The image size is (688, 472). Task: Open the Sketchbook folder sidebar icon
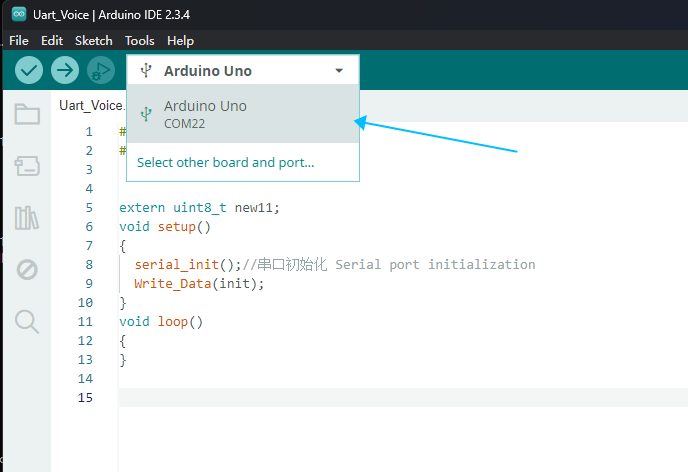click(27, 114)
